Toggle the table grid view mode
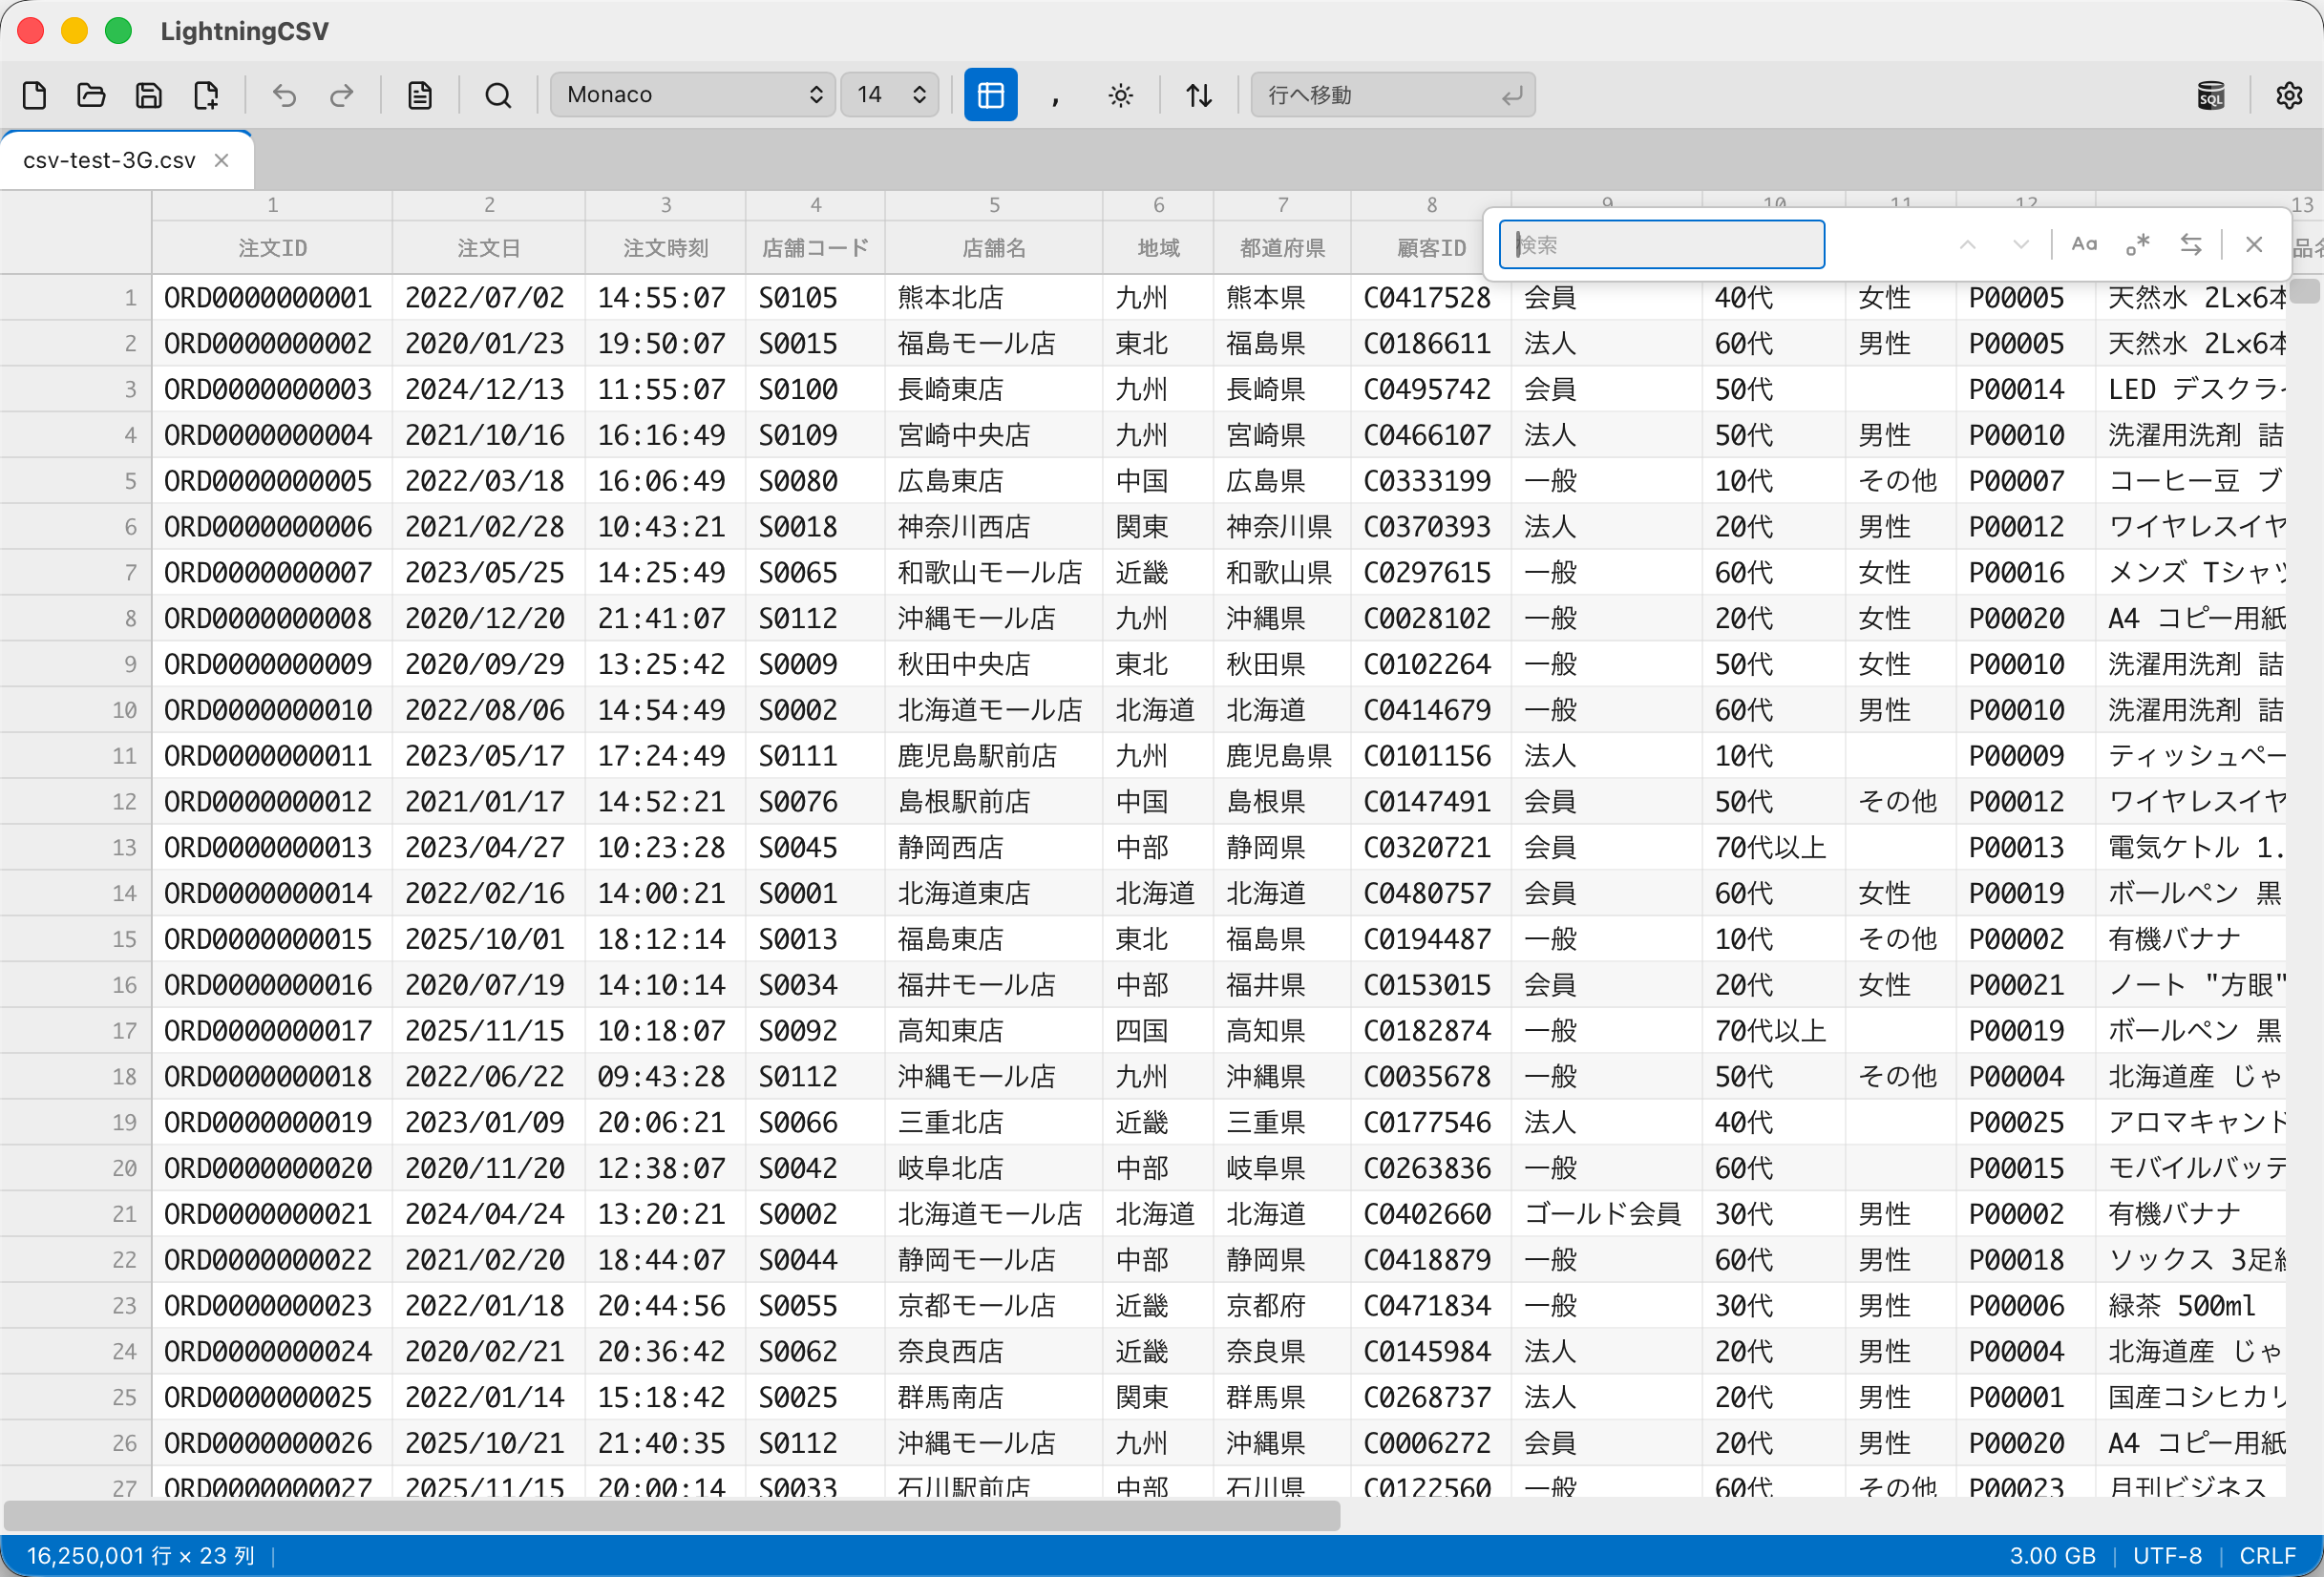 (x=990, y=95)
